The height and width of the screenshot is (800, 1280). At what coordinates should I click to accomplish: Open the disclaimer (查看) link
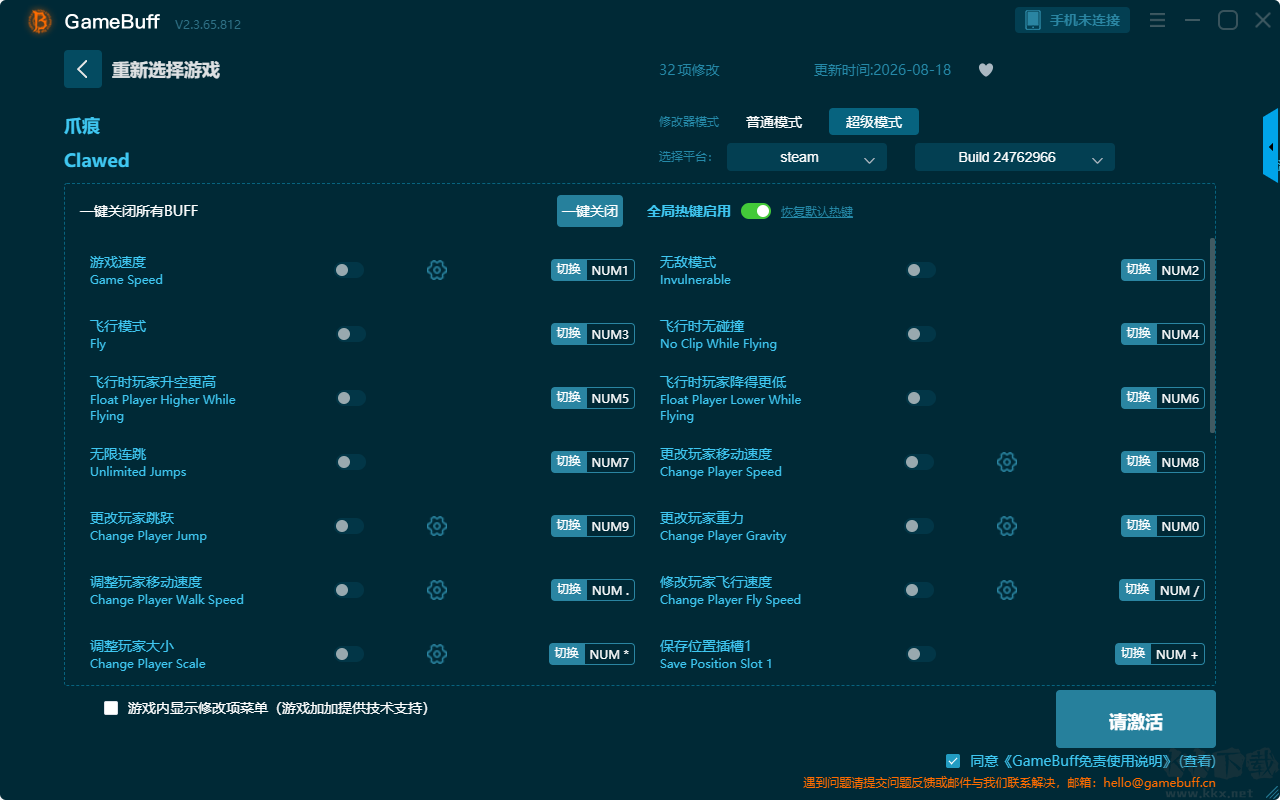pyautogui.click(x=1197, y=761)
